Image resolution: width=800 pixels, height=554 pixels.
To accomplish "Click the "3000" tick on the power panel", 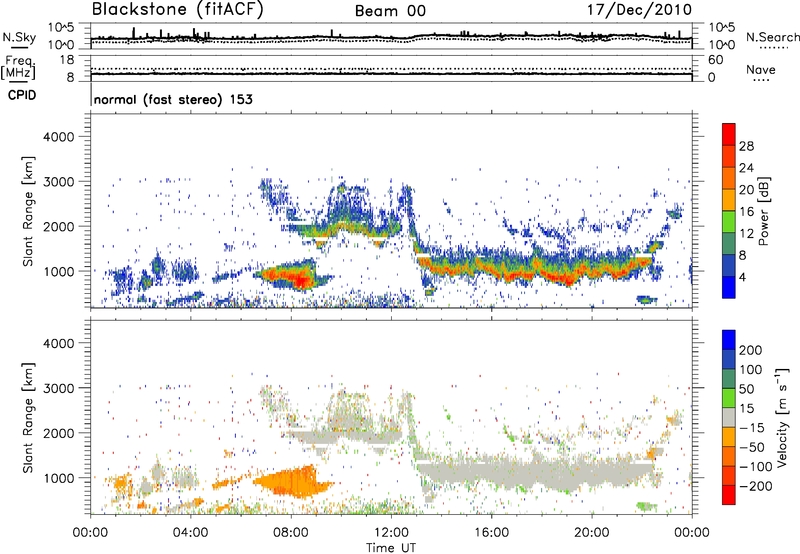I will coord(58,182).
